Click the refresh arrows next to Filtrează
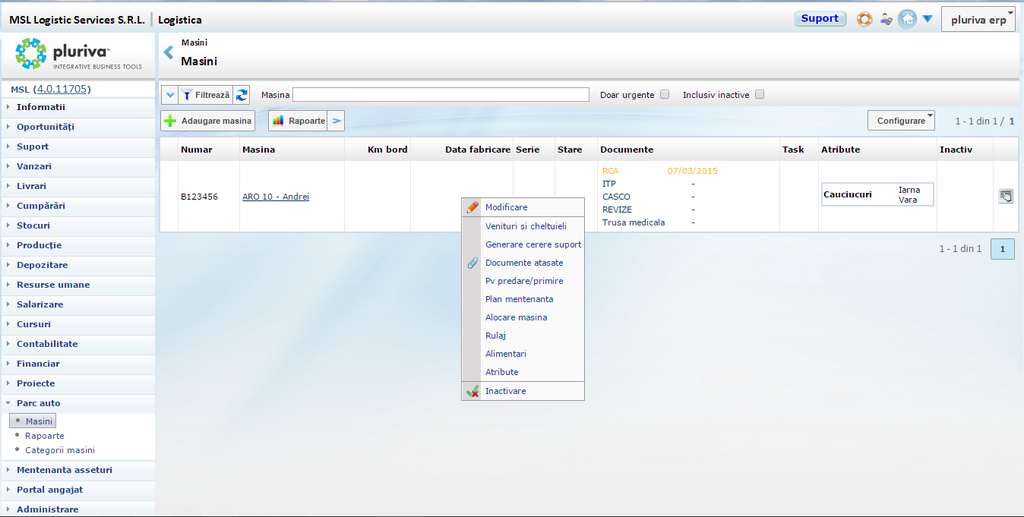This screenshot has width=1024, height=517. 242,95
